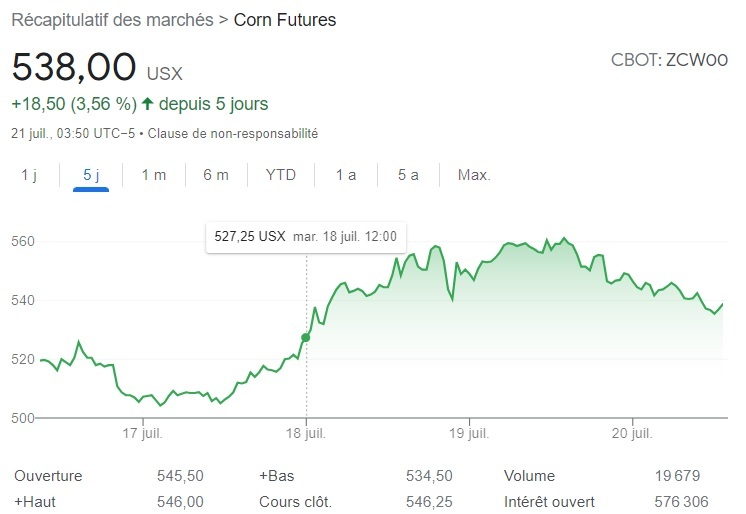Click the green up arrow icon
746x514 pixels.
pyautogui.click(x=148, y=104)
